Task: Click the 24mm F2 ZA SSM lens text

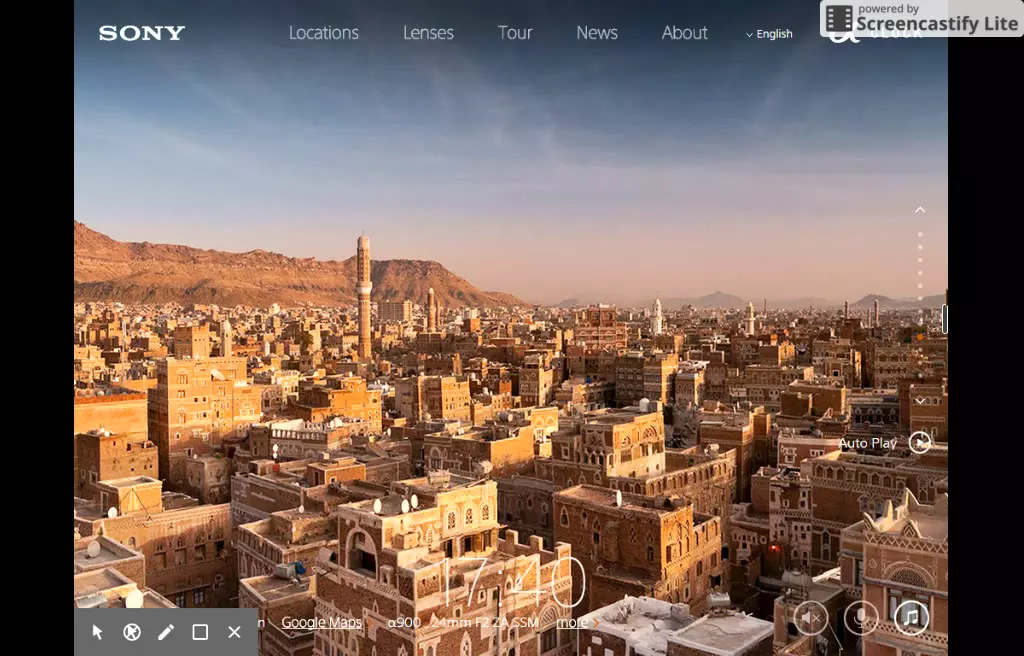Action: pyautogui.click(x=485, y=622)
